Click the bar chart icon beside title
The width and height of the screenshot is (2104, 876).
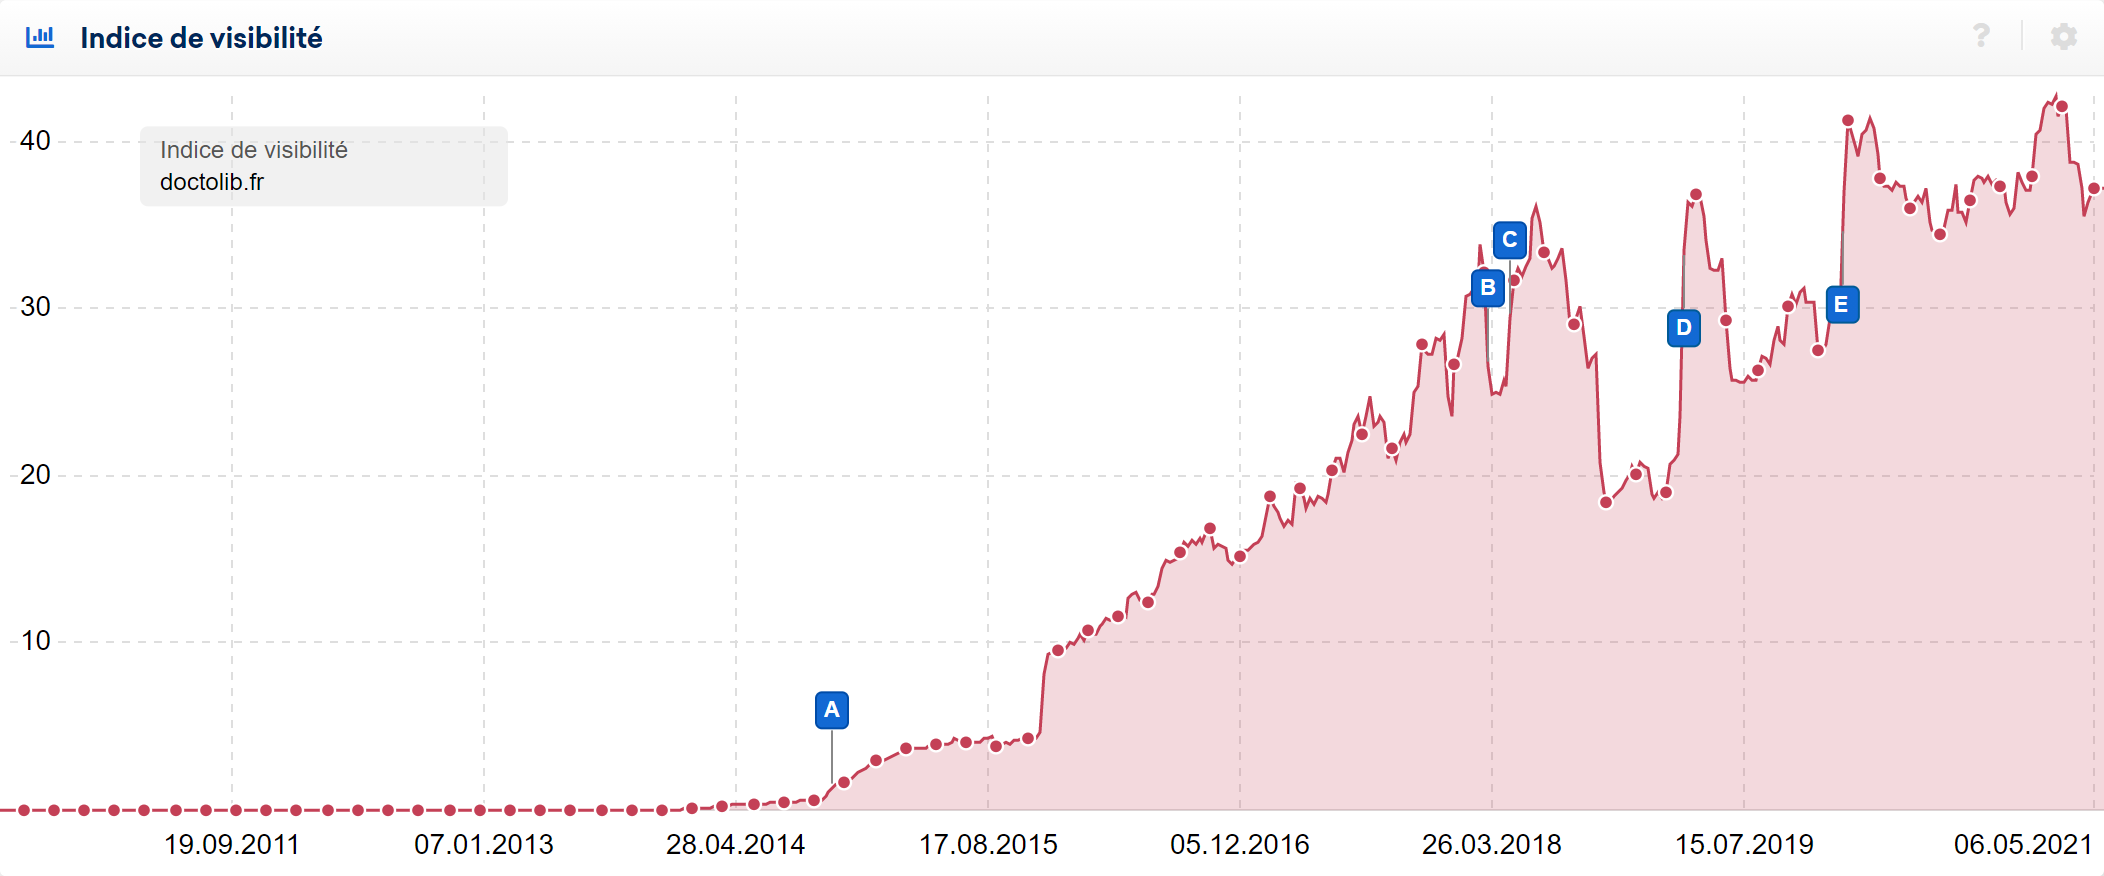40,37
